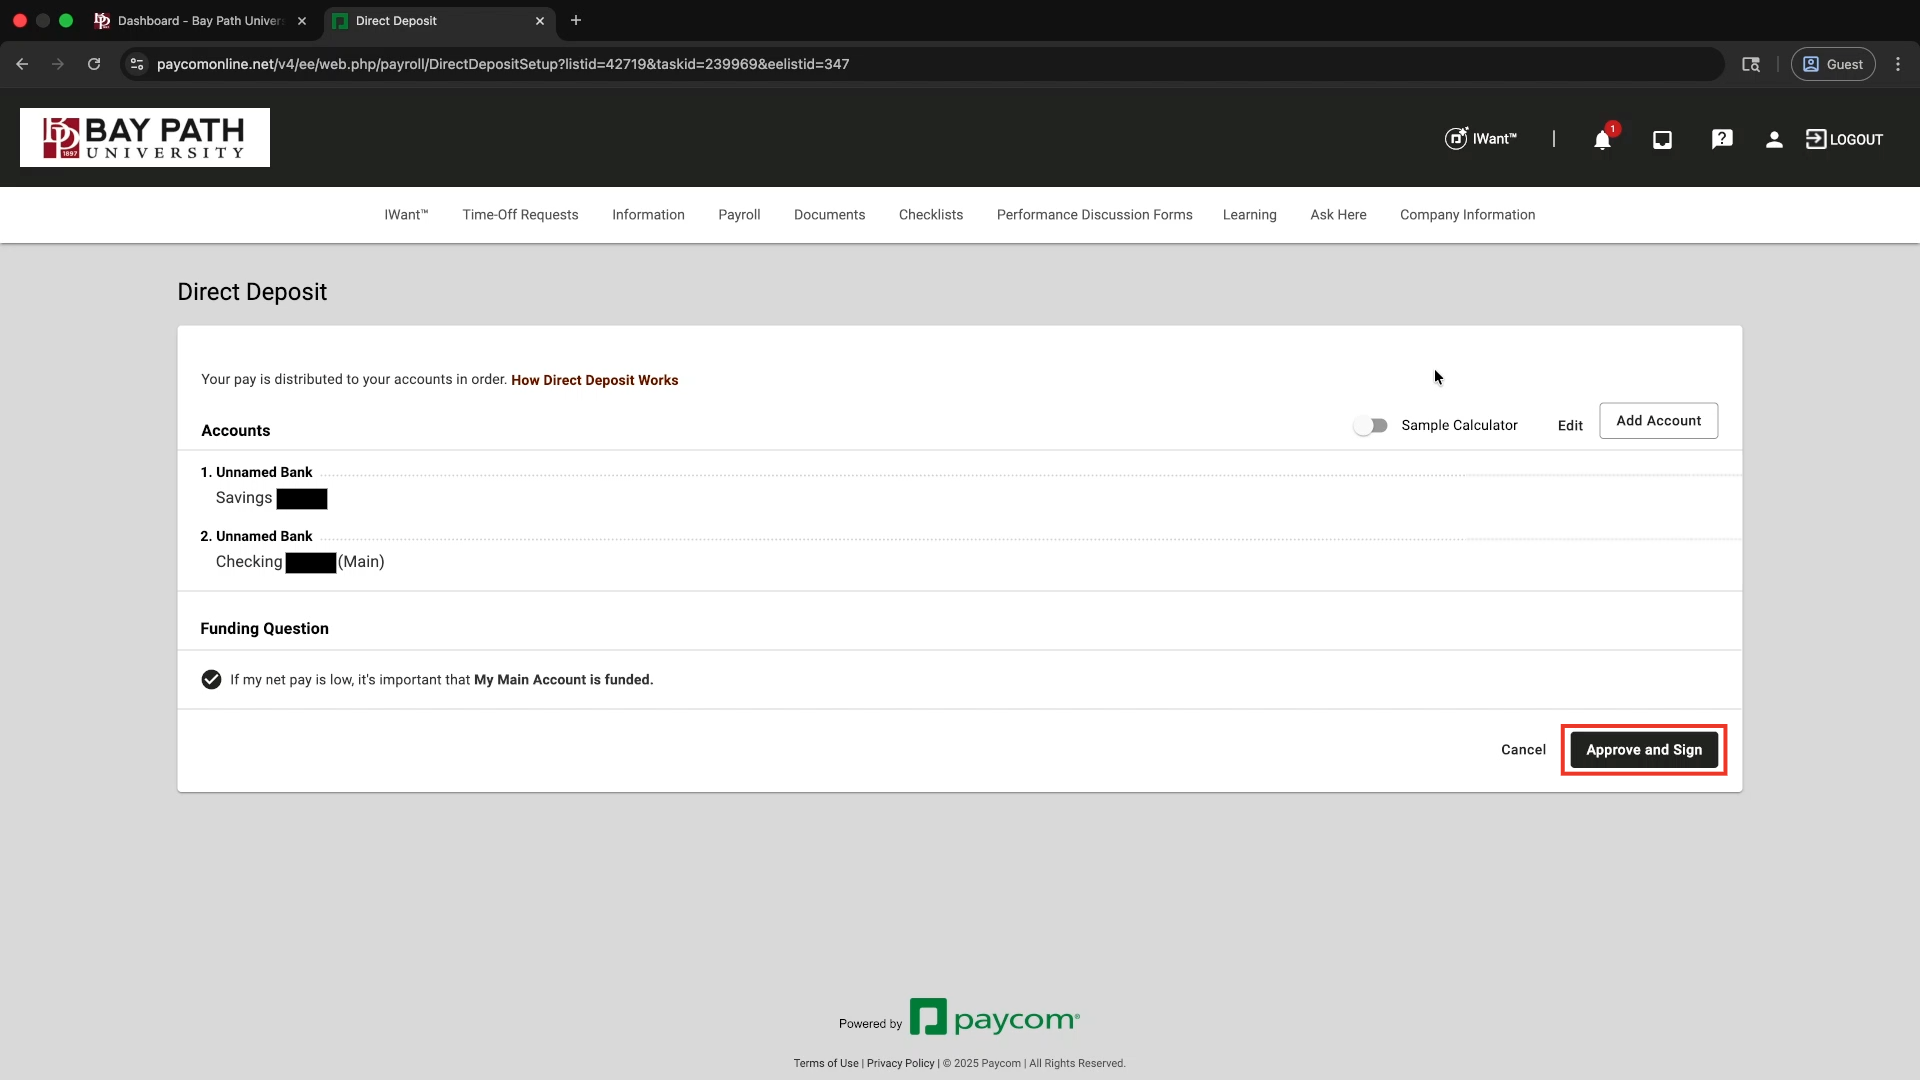Viewport: 1920px width, 1080px height.
Task: Click the browser address bar URL
Action: pyautogui.click(x=503, y=64)
